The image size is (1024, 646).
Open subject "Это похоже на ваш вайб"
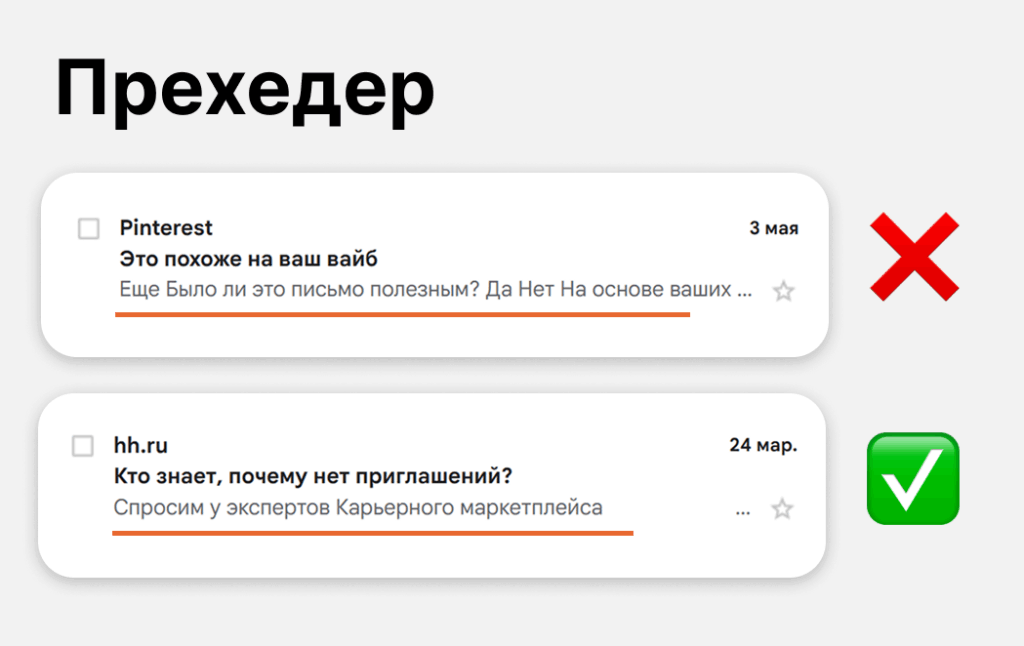248,259
